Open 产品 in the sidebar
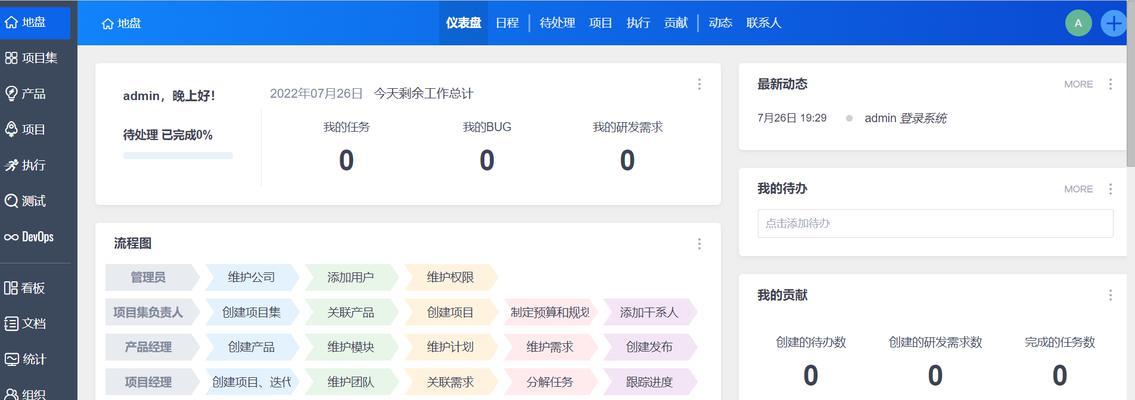Image resolution: width=1135 pixels, height=400 pixels. pos(26,94)
